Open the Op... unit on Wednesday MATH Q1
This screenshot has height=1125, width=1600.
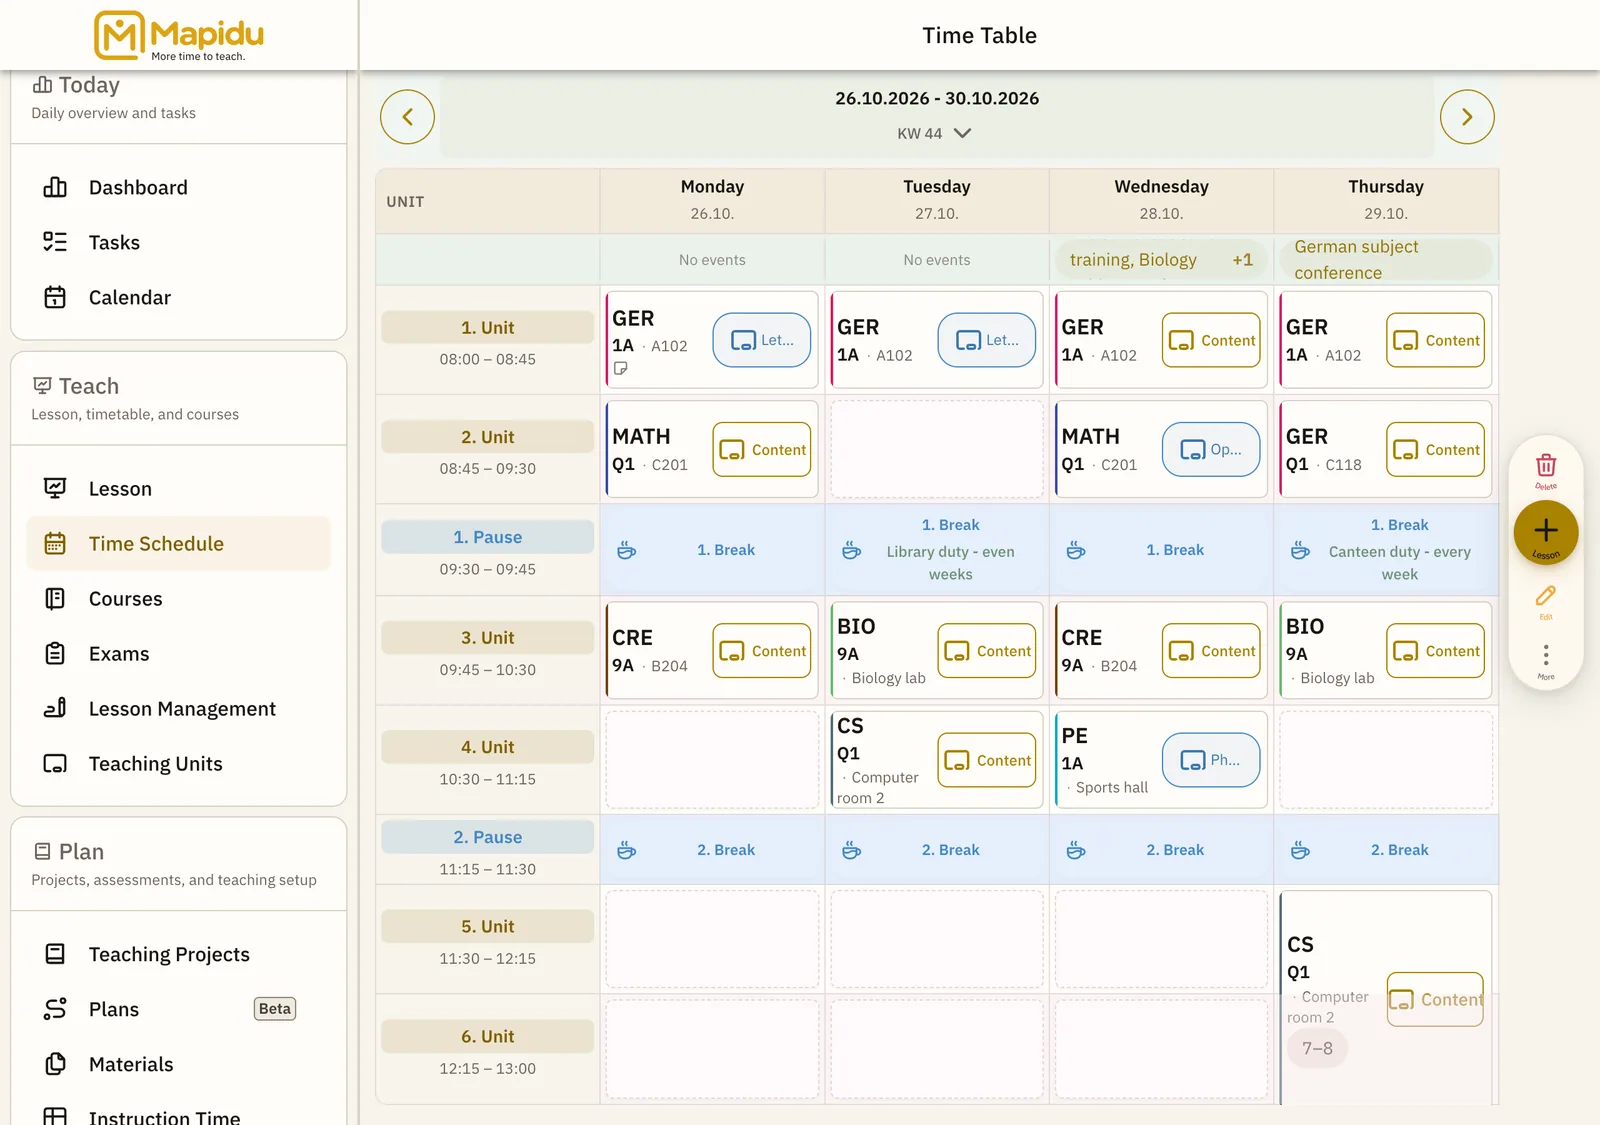pos(1211,450)
